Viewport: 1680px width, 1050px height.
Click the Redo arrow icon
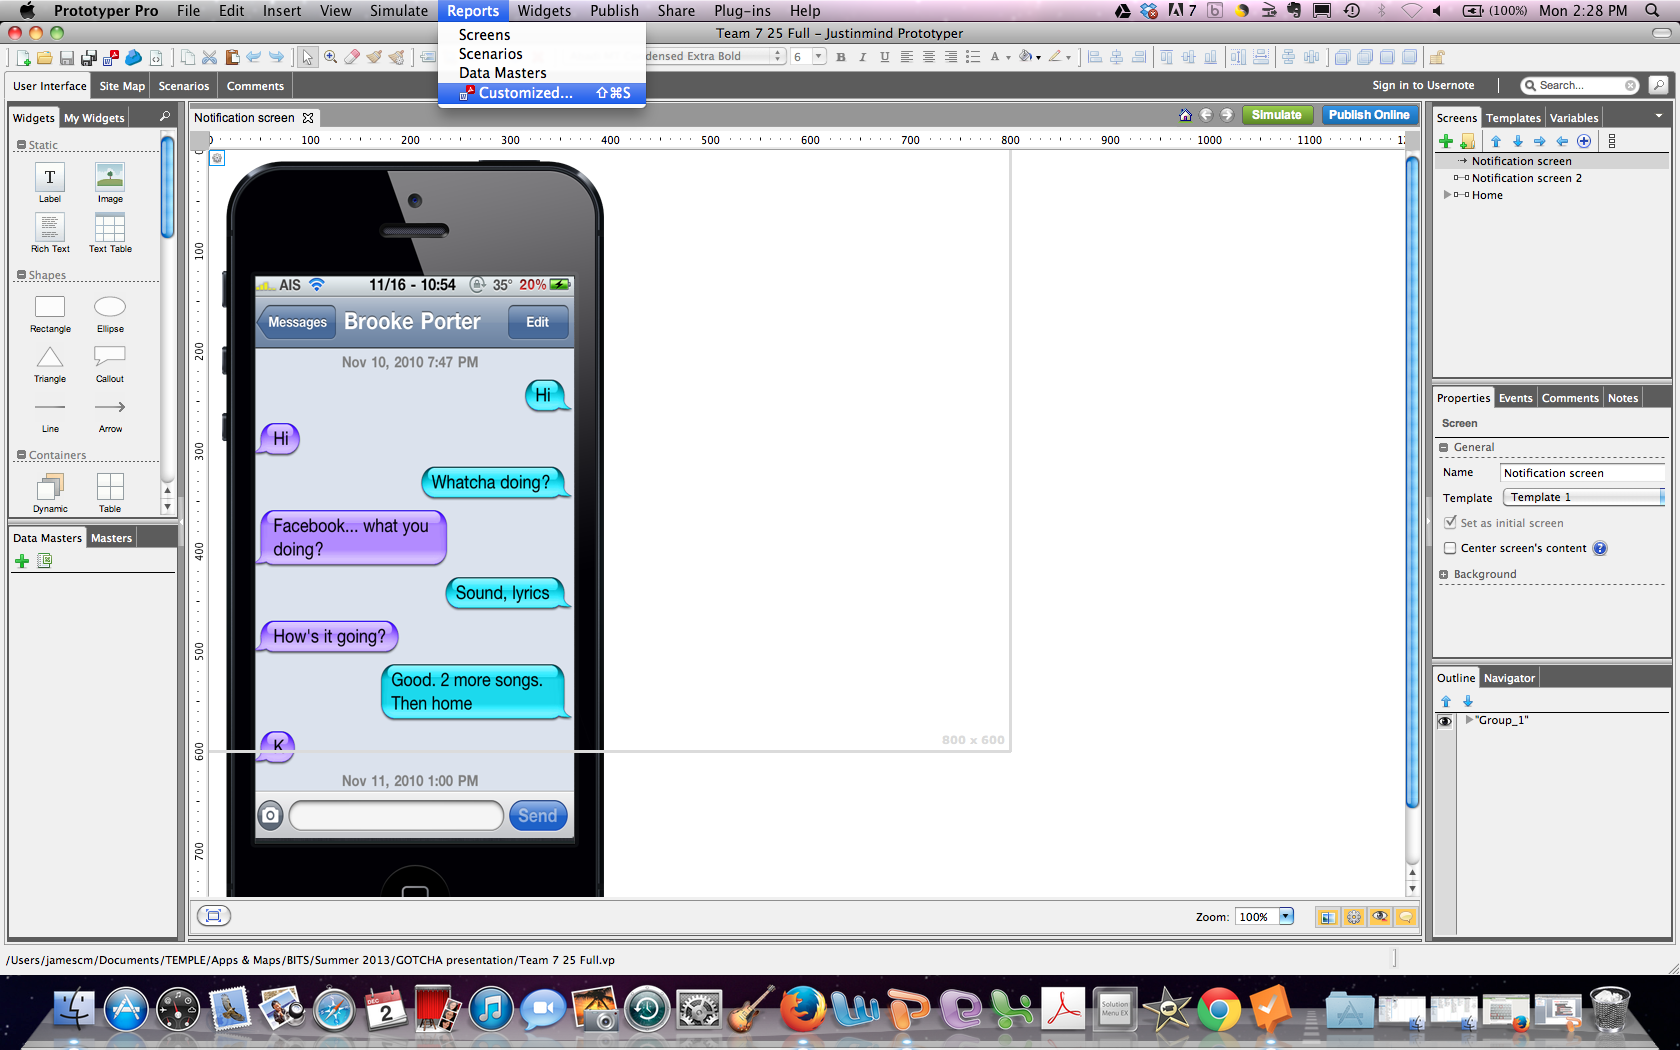276,57
